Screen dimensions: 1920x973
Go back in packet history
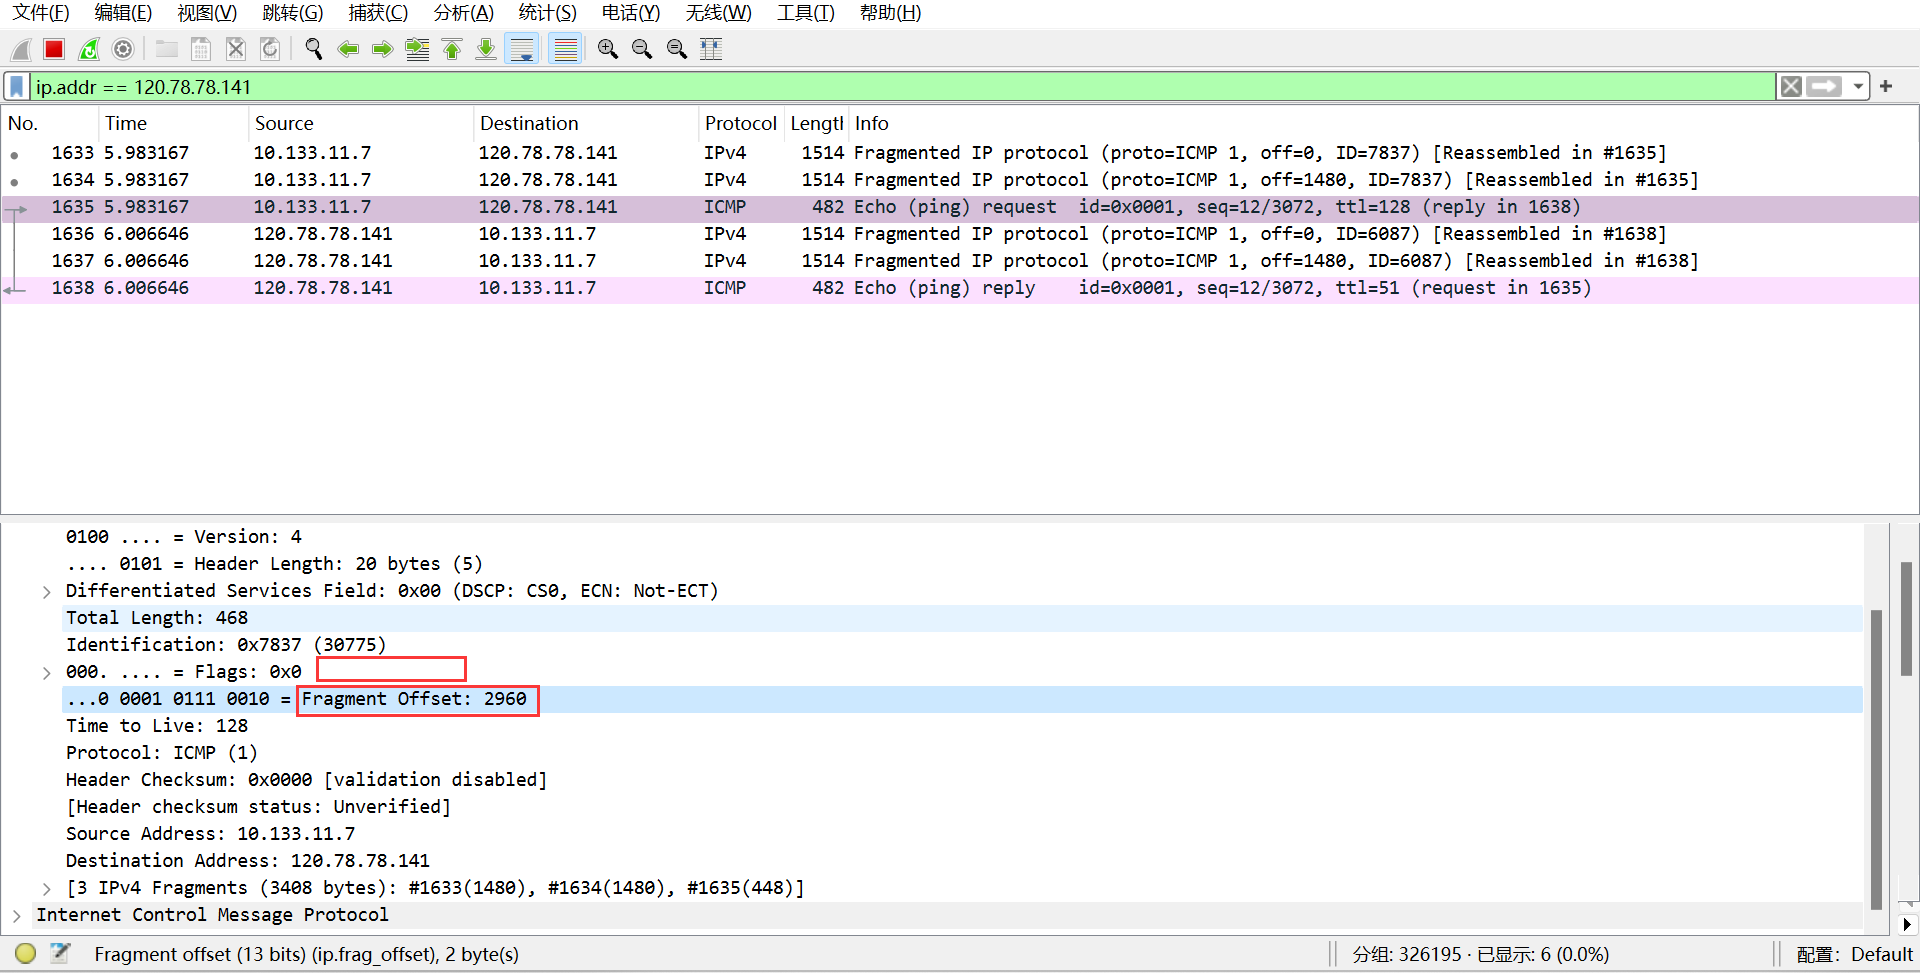[x=348, y=49]
